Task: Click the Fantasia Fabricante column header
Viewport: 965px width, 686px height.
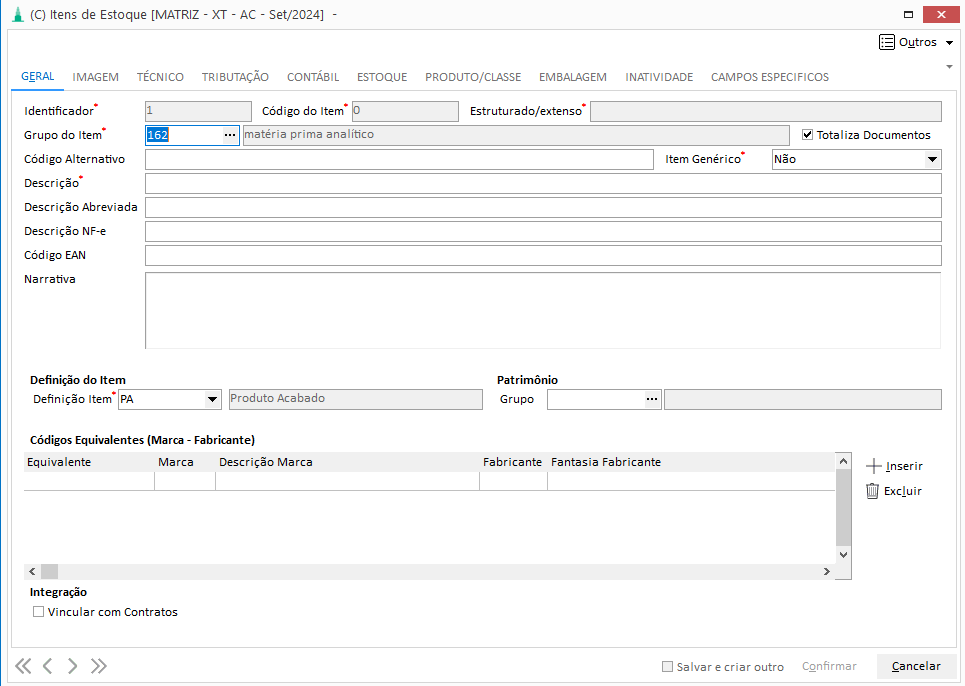Action: point(691,462)
